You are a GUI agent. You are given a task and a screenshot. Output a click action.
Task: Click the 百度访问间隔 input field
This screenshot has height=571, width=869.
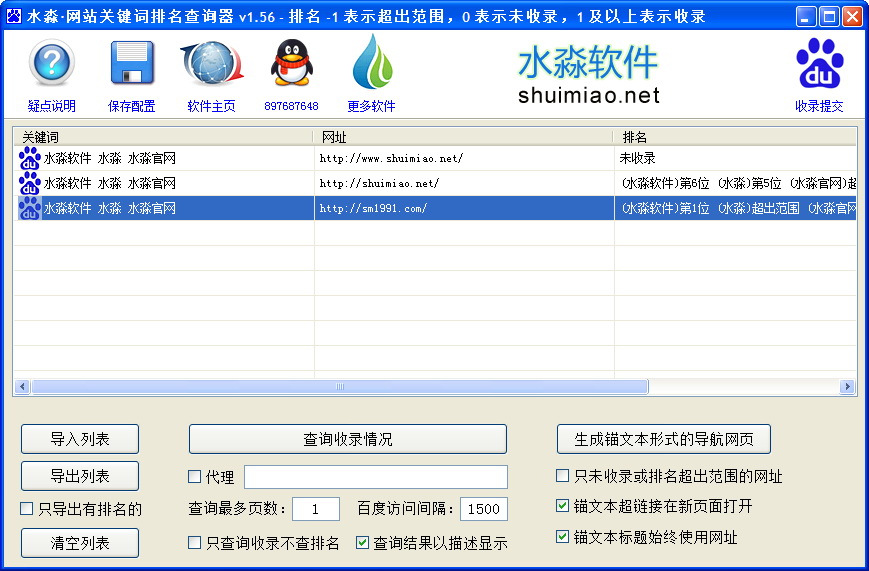pyautogui.click(x=484, y=509)
